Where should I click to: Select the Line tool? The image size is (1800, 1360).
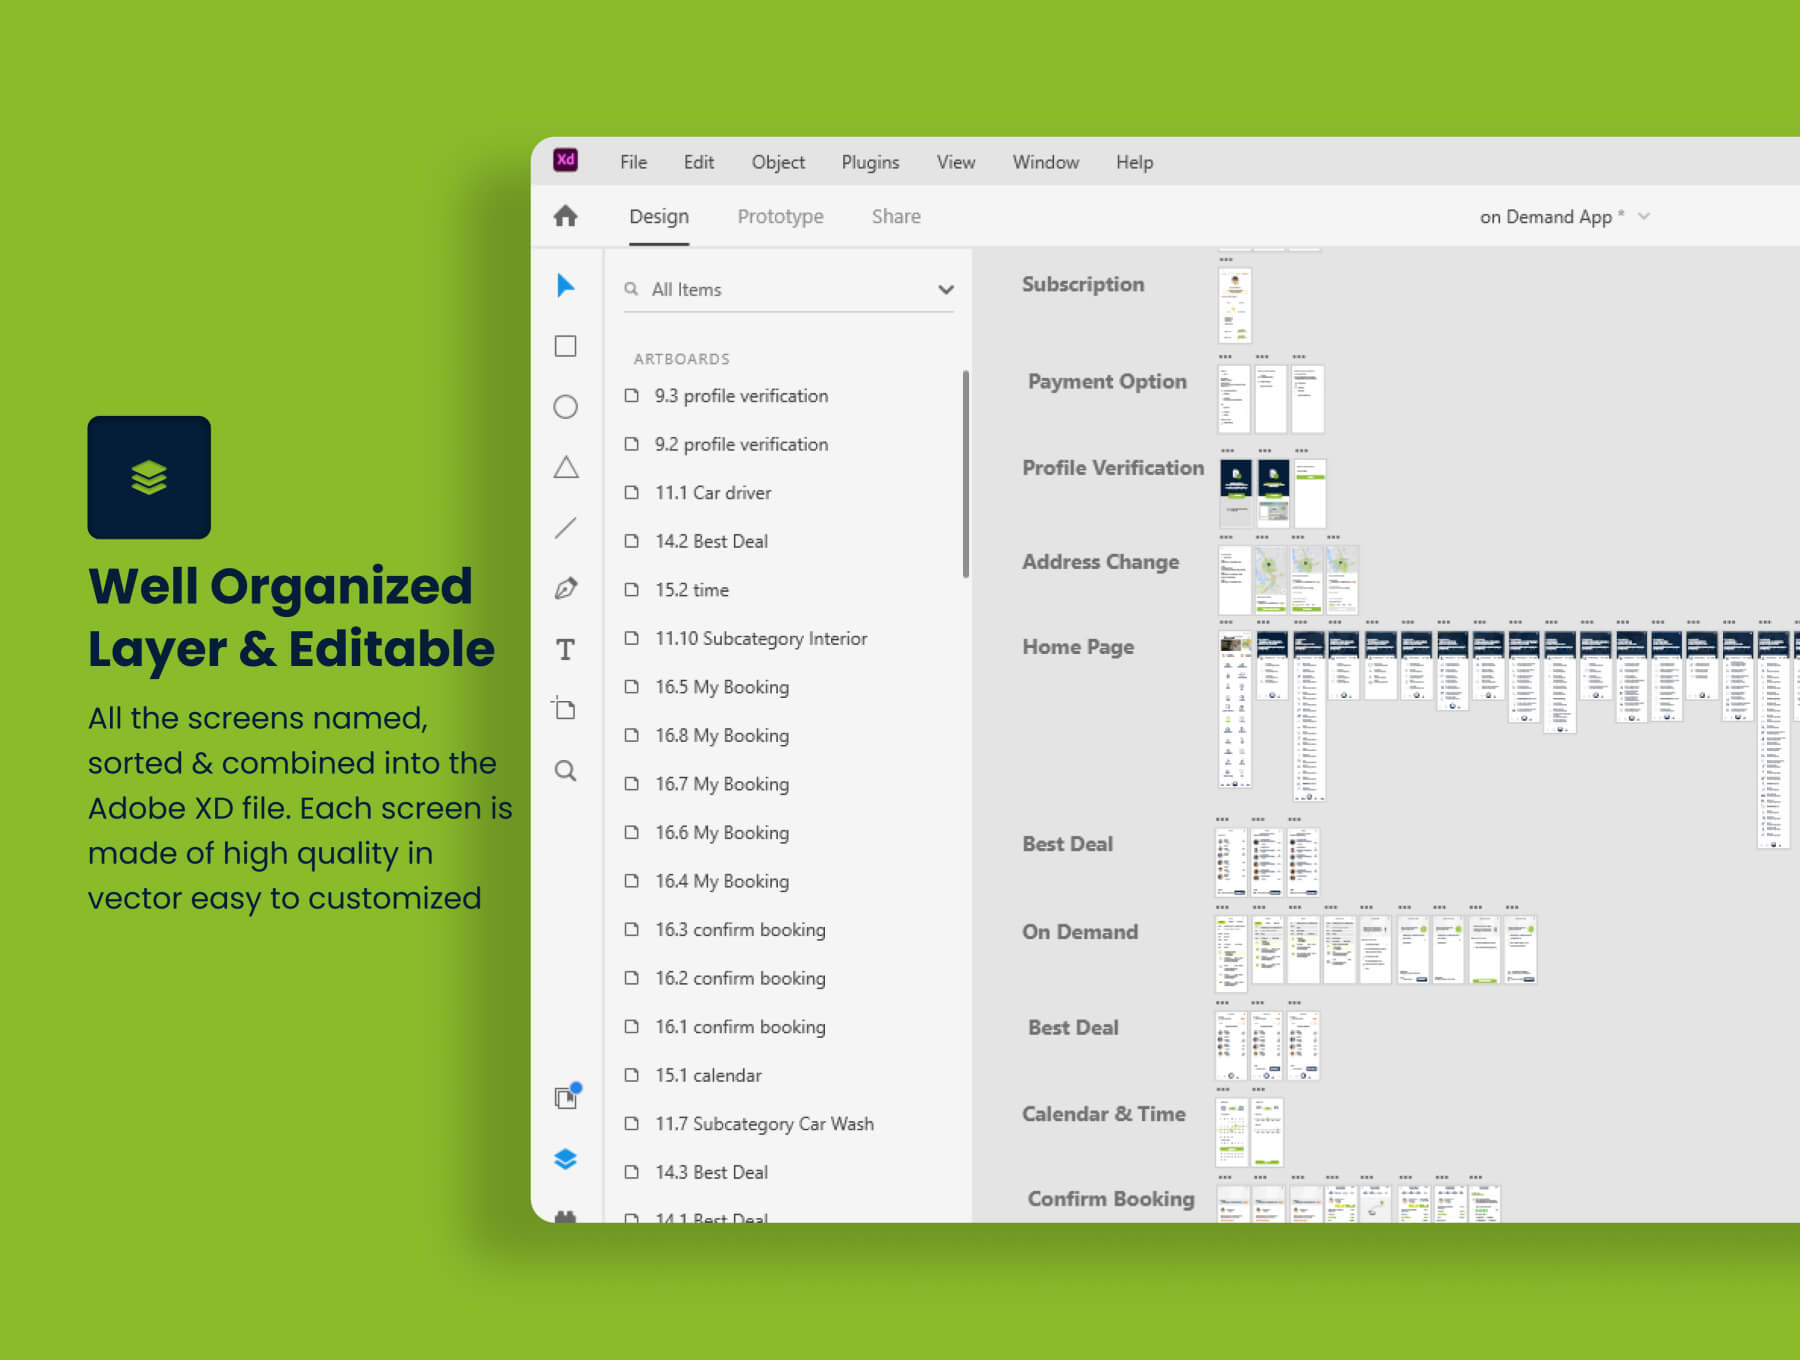[x=565, y=528]
